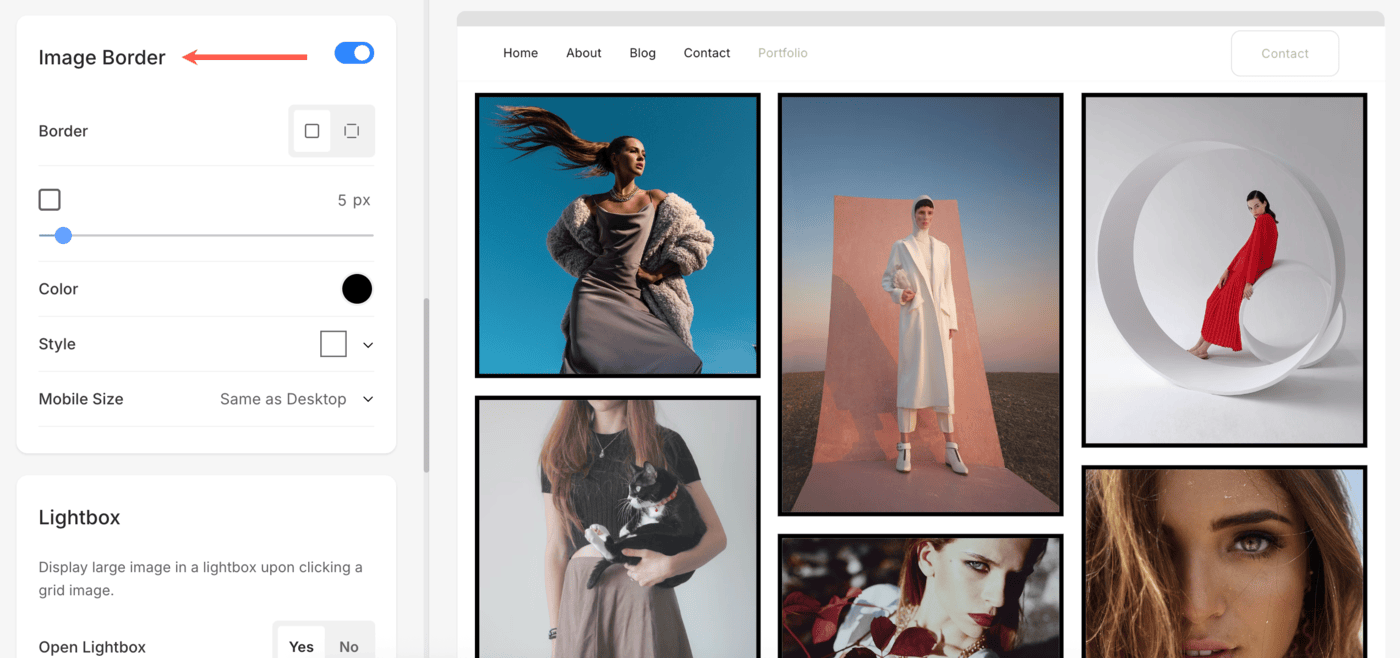Open the white coat desert photo
Viewport: 1400px width, 658px height.
(x=920, y=304)
